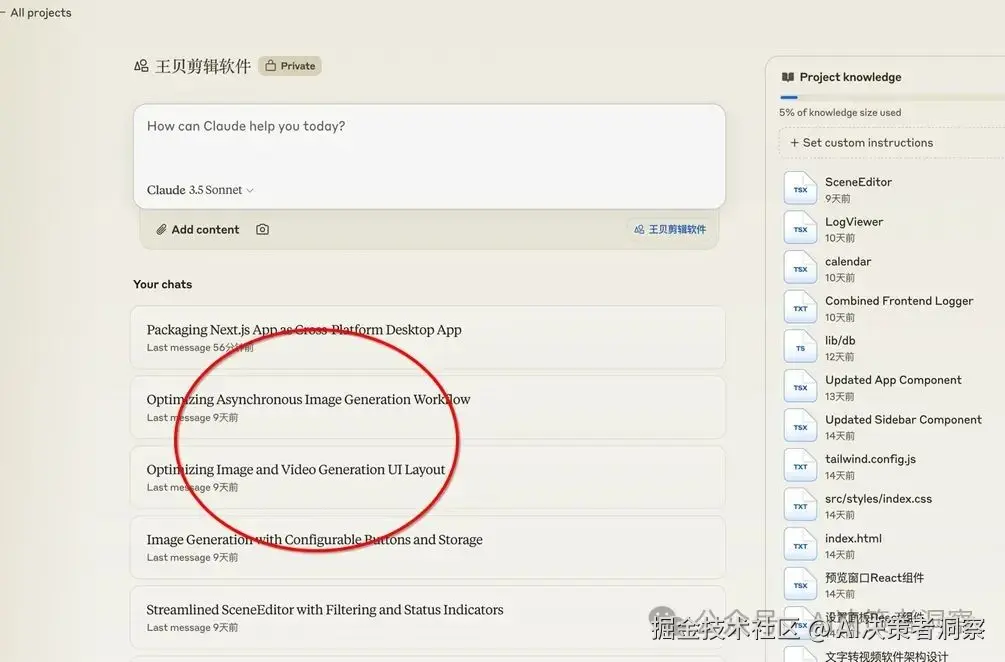Select Combined Frontend Logger file name
The height and width of the screenshot is (662, 1005).
point(899,301)
